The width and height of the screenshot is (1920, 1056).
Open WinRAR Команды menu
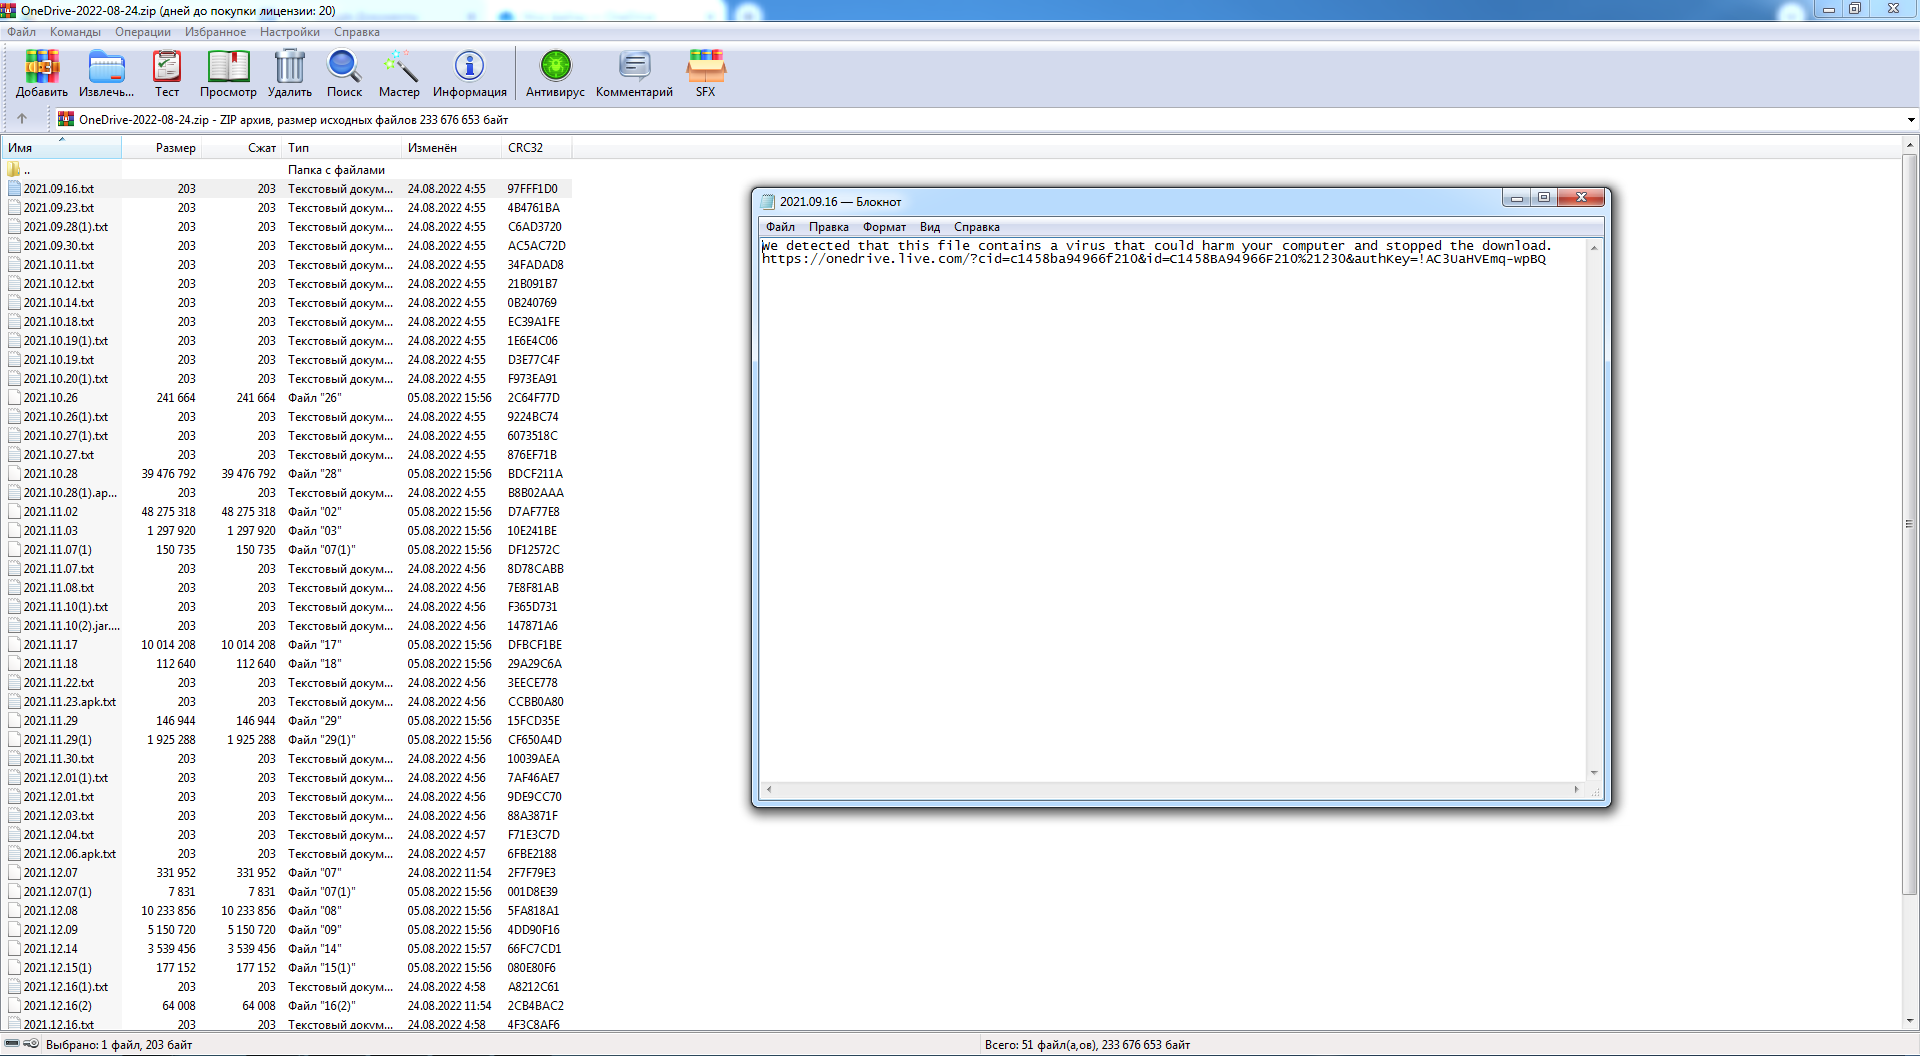click(75, 32)
